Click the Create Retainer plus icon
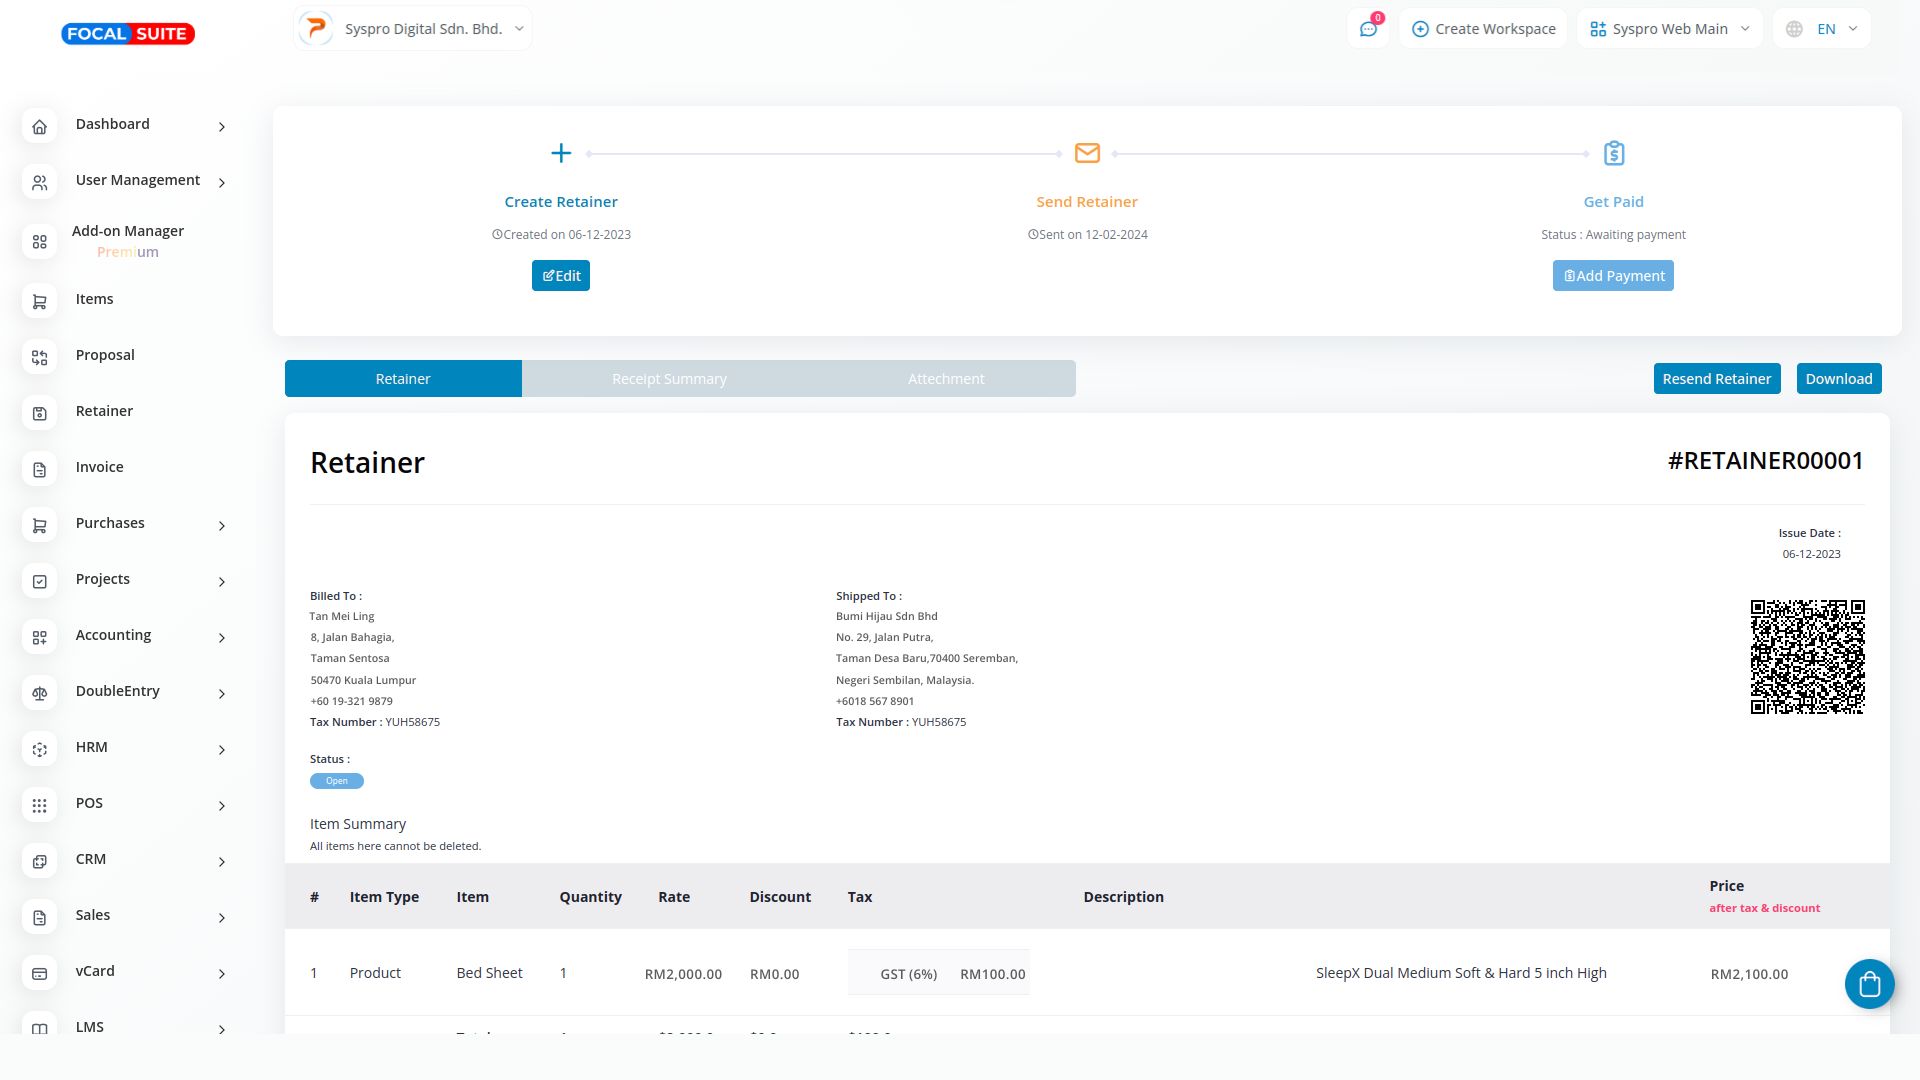1920x1080 pixels. coord(561,153)
